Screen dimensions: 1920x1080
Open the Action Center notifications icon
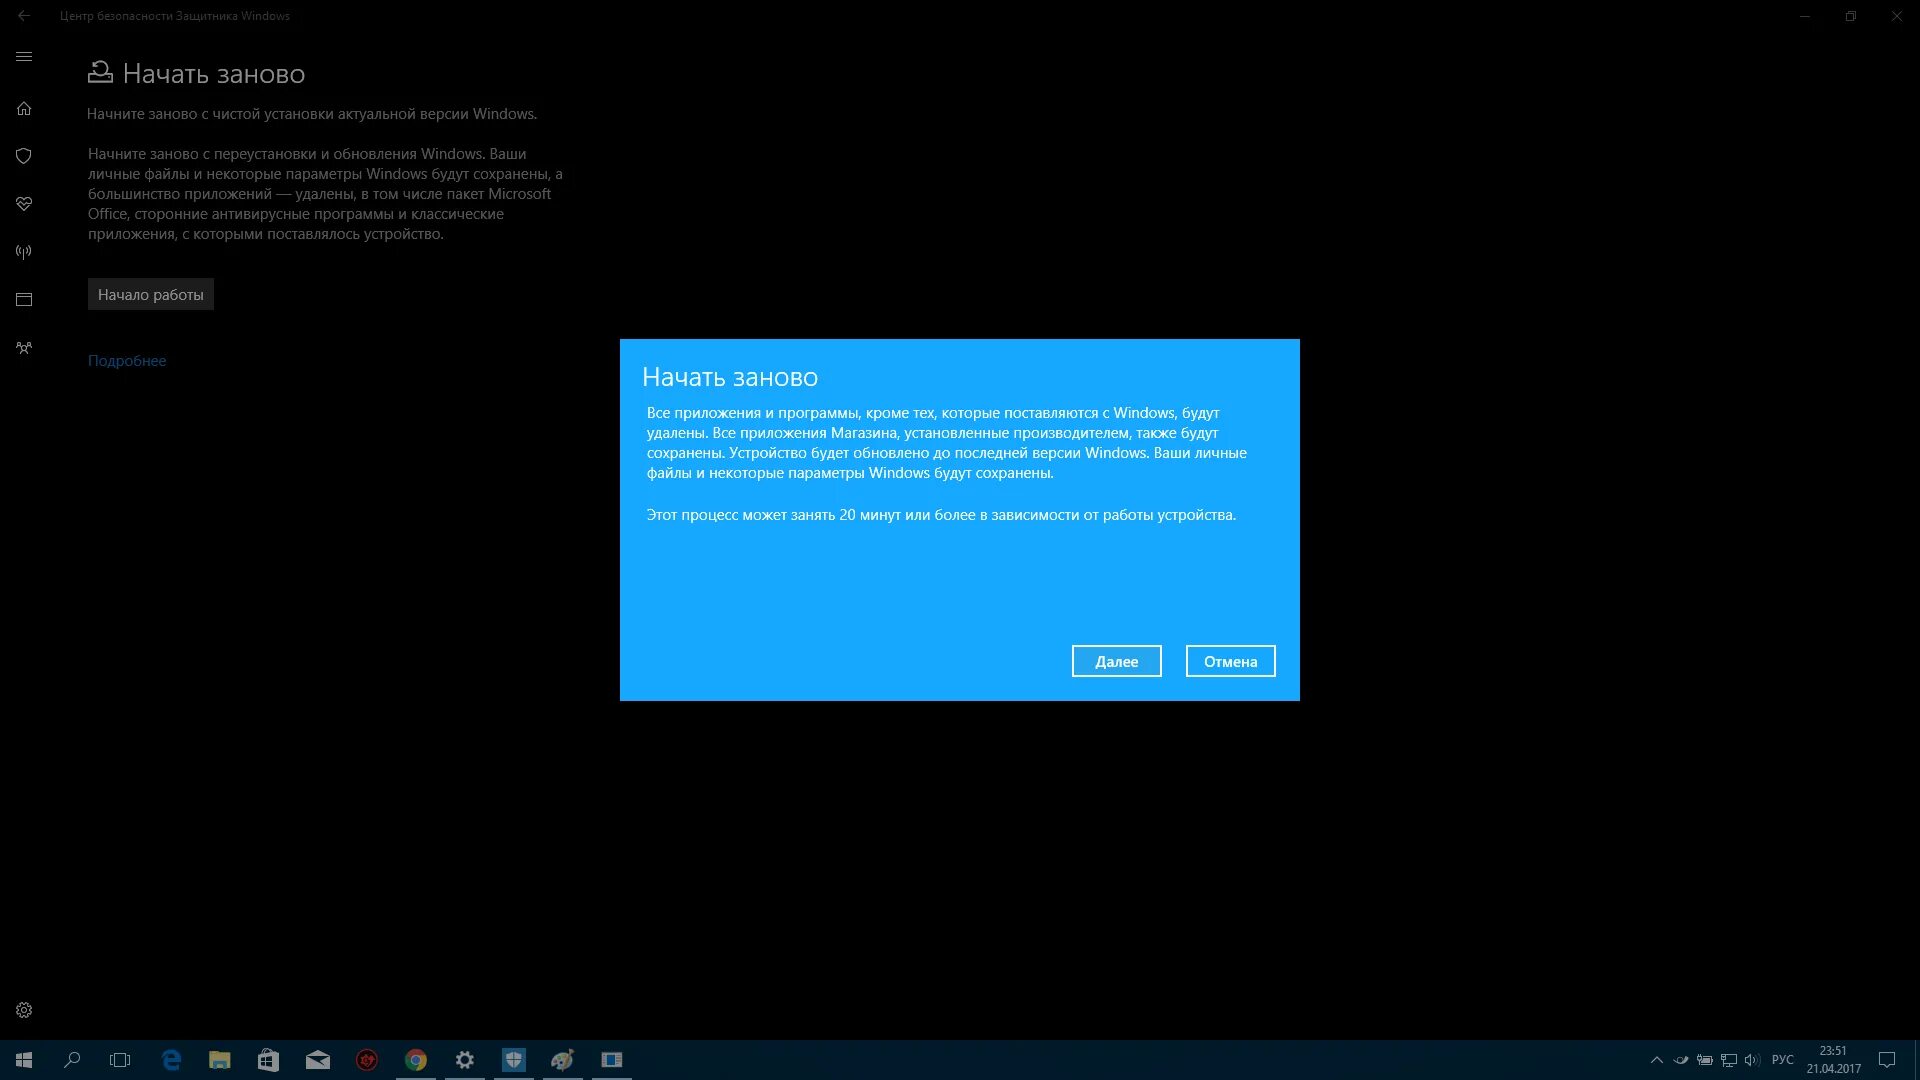click(1887, 1060)
